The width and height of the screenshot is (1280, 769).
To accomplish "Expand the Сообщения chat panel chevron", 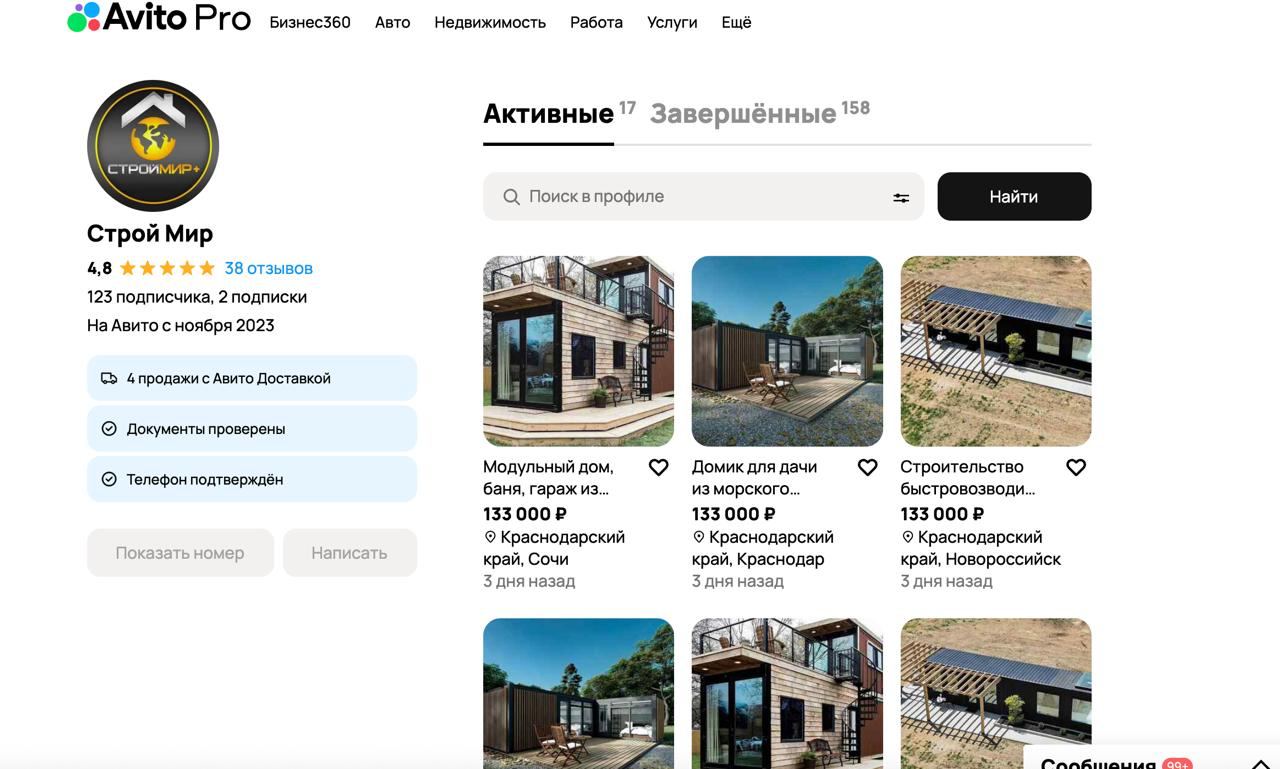I will 1261,763.
